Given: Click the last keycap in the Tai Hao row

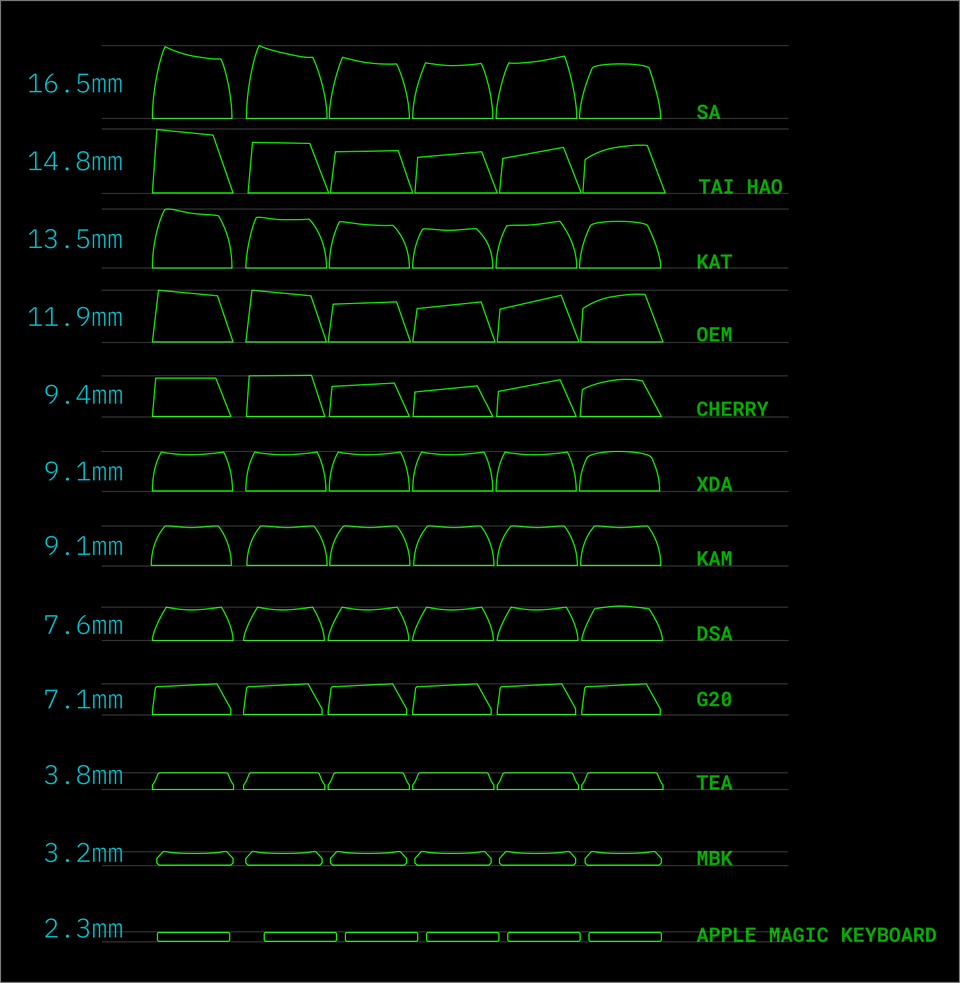Looking at the screenshot, I should pos(622,171).
